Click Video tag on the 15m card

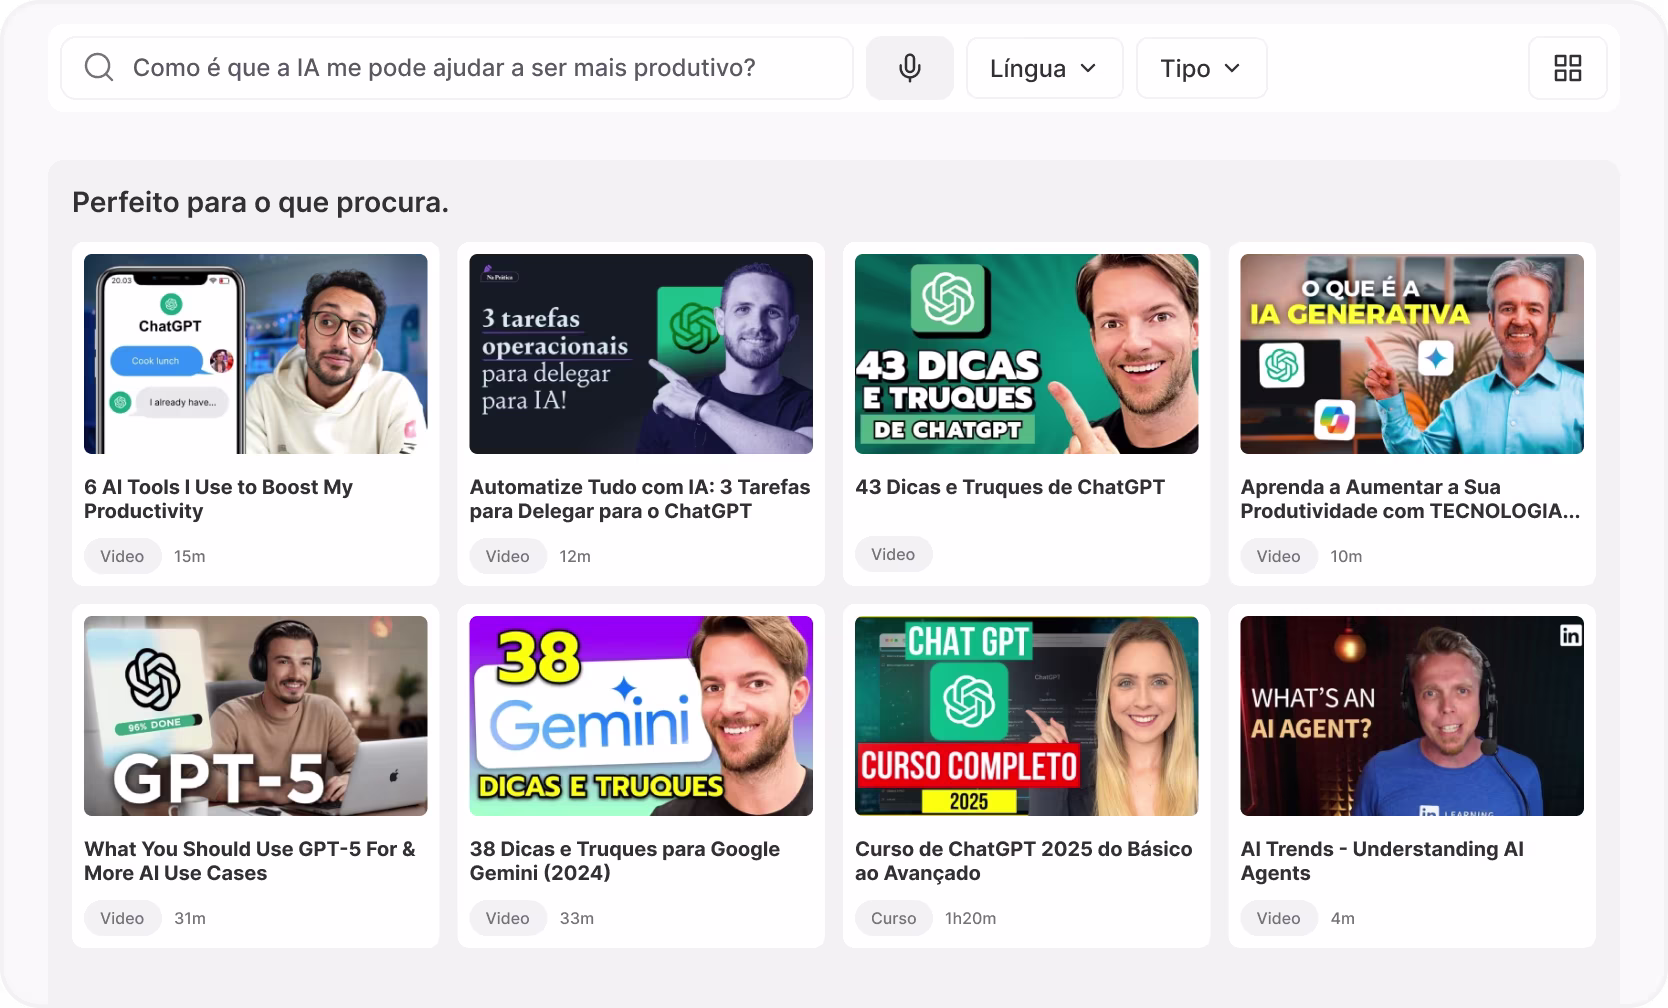(122, 556)
